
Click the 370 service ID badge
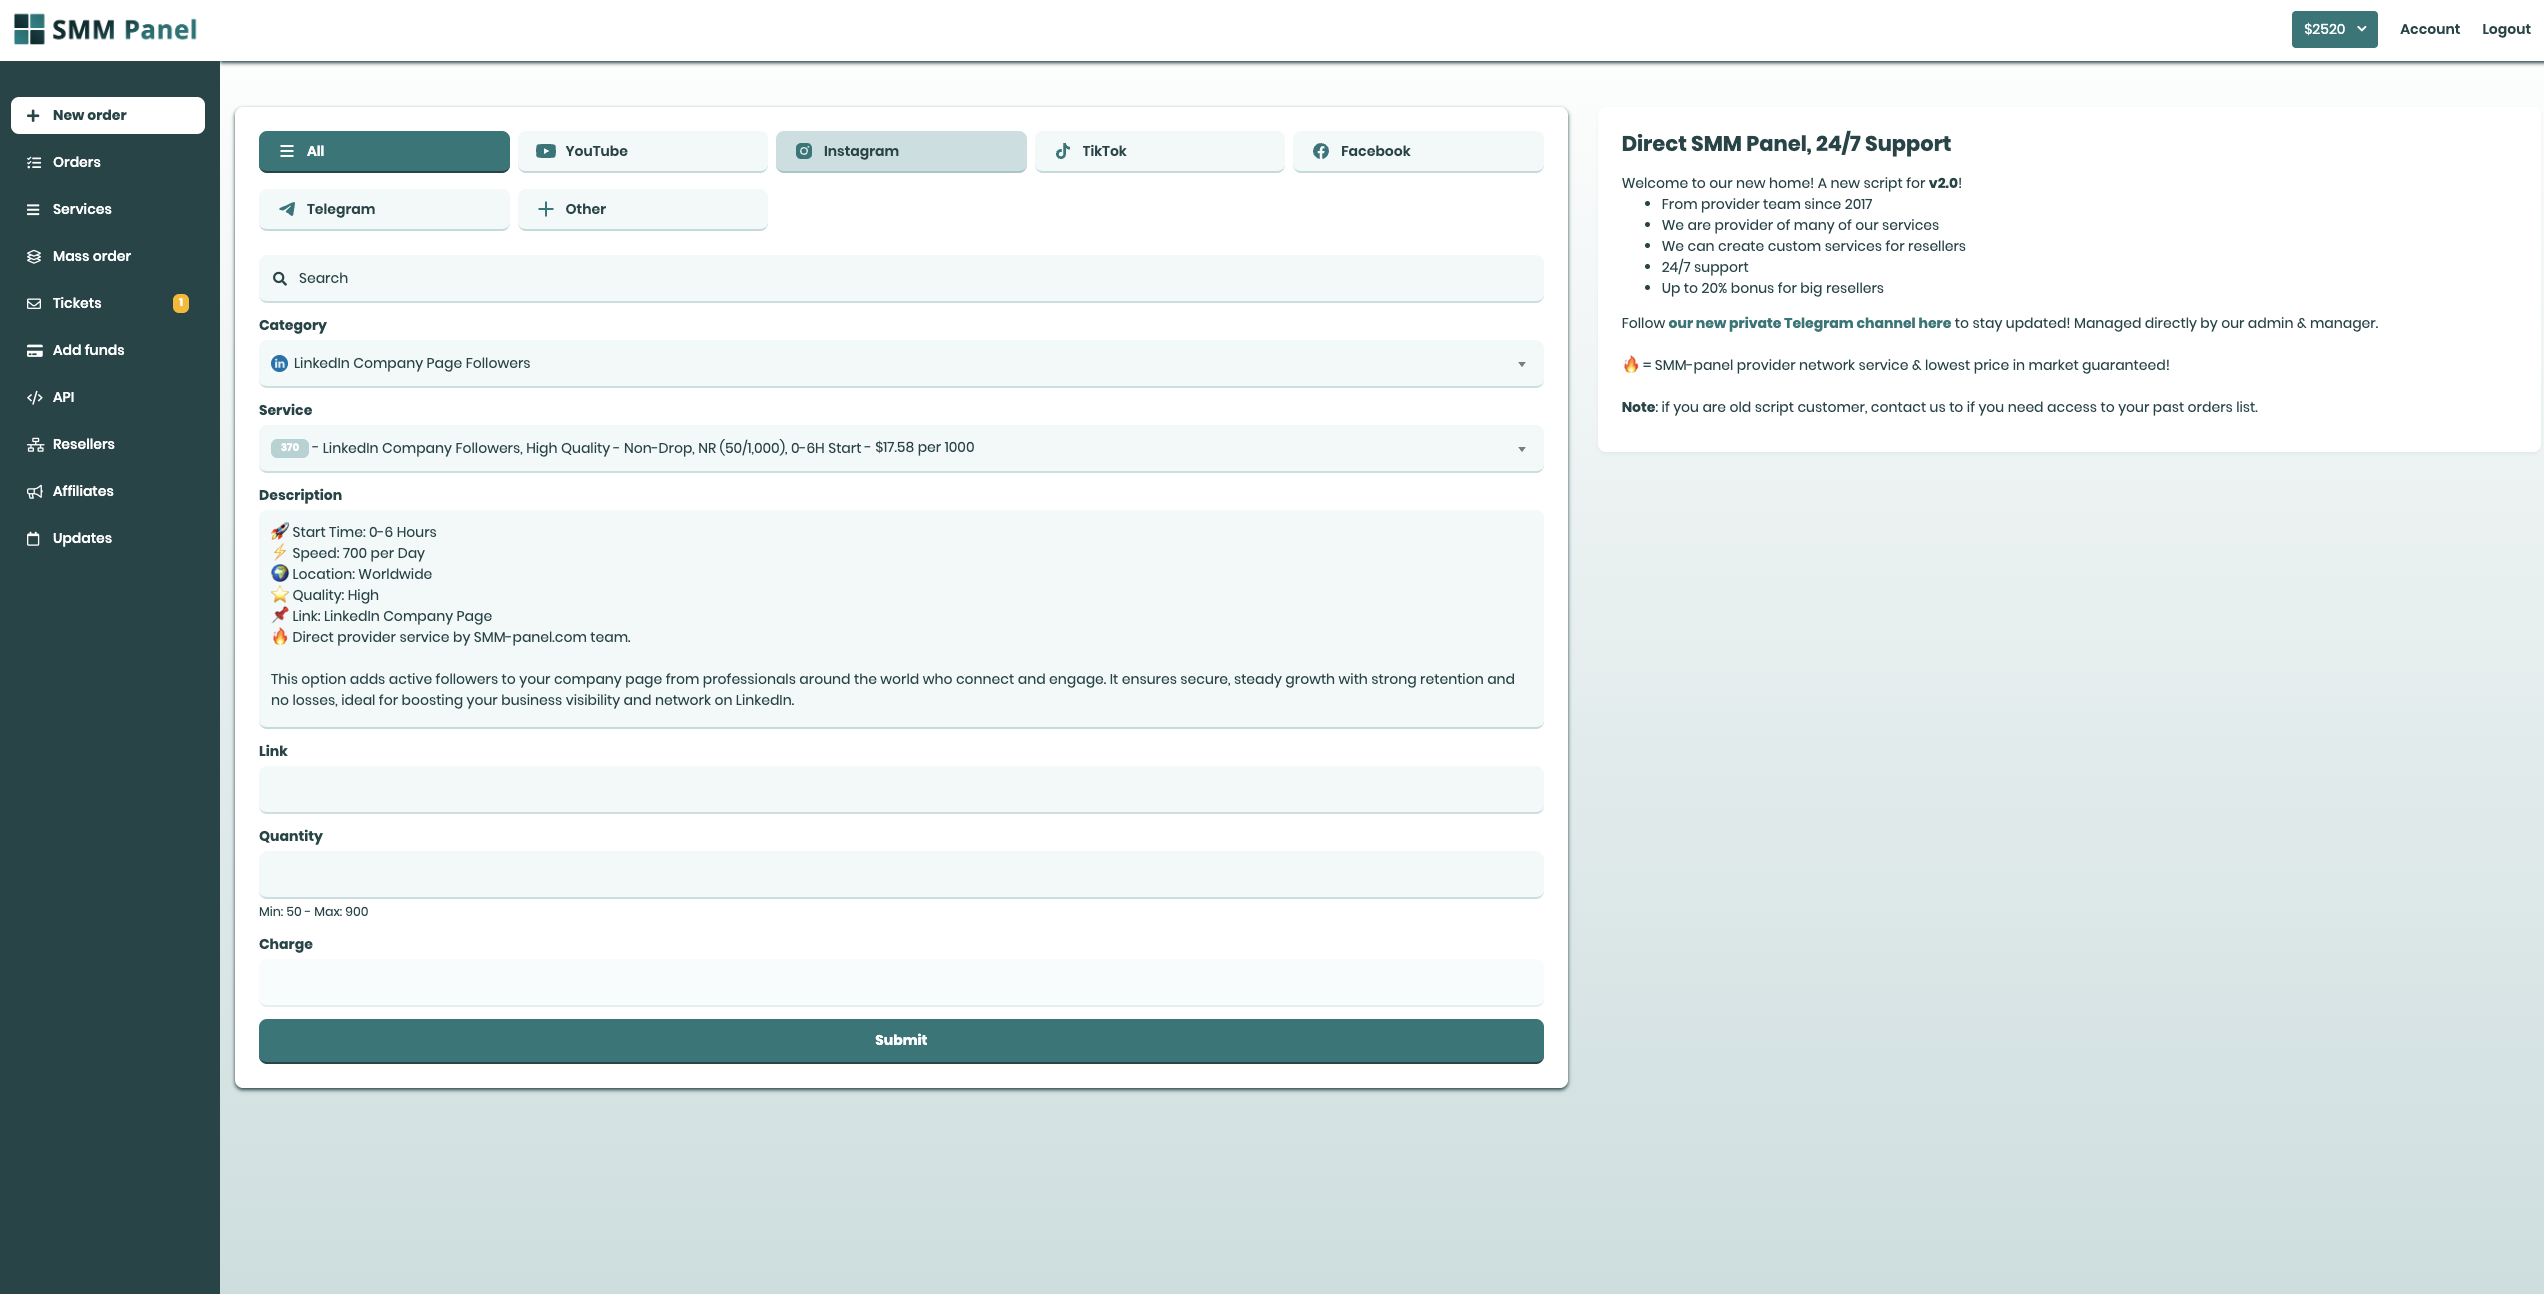(x=290, y=448)
